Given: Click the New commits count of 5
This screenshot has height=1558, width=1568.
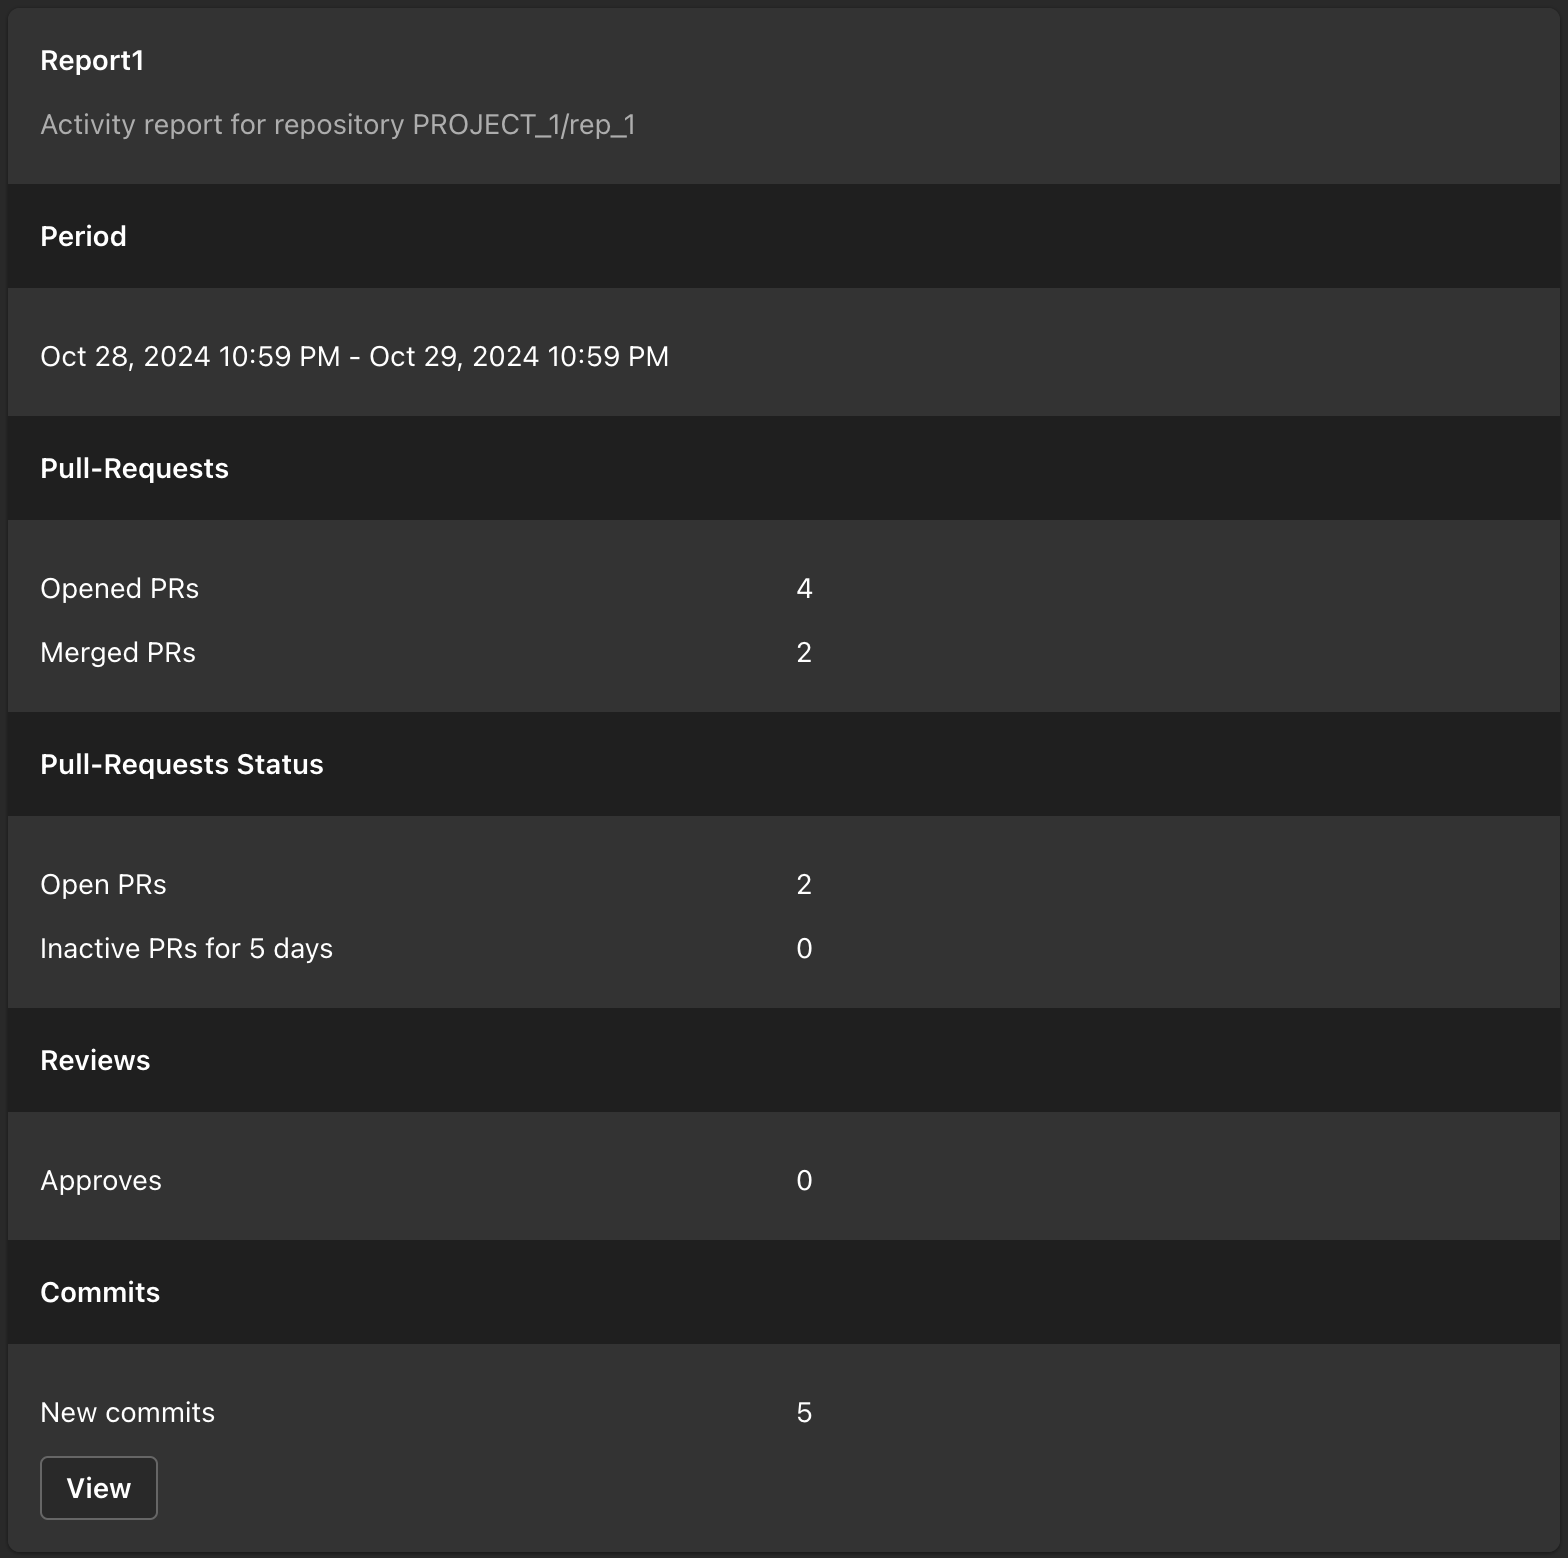Looking at the screenshot, I should click(x=804, y=1413).
